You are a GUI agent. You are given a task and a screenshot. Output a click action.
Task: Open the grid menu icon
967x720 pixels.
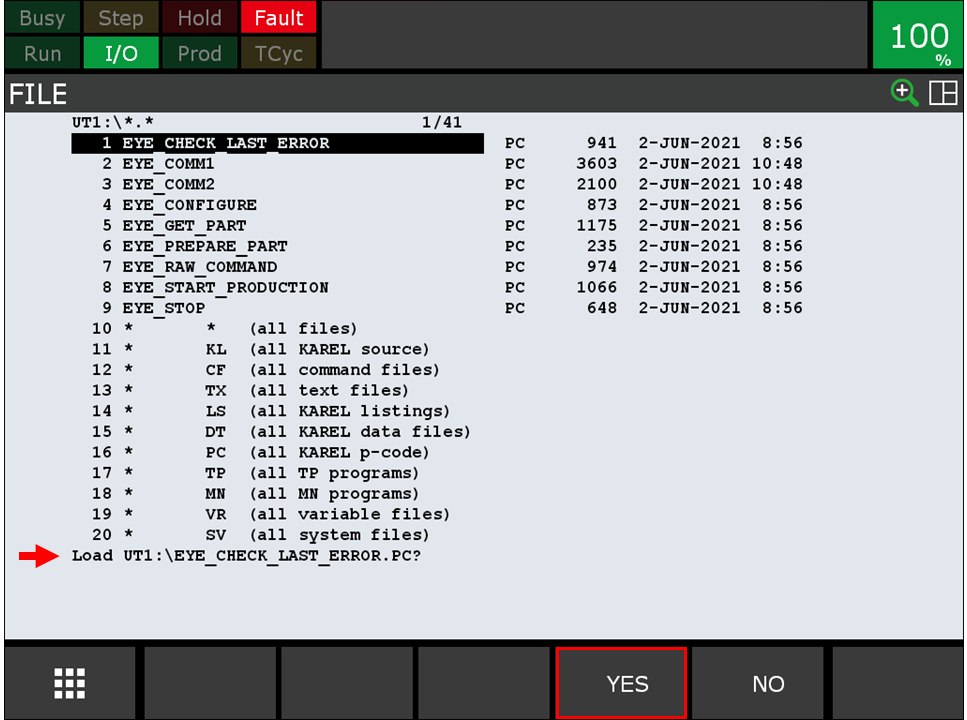(69, 683)
